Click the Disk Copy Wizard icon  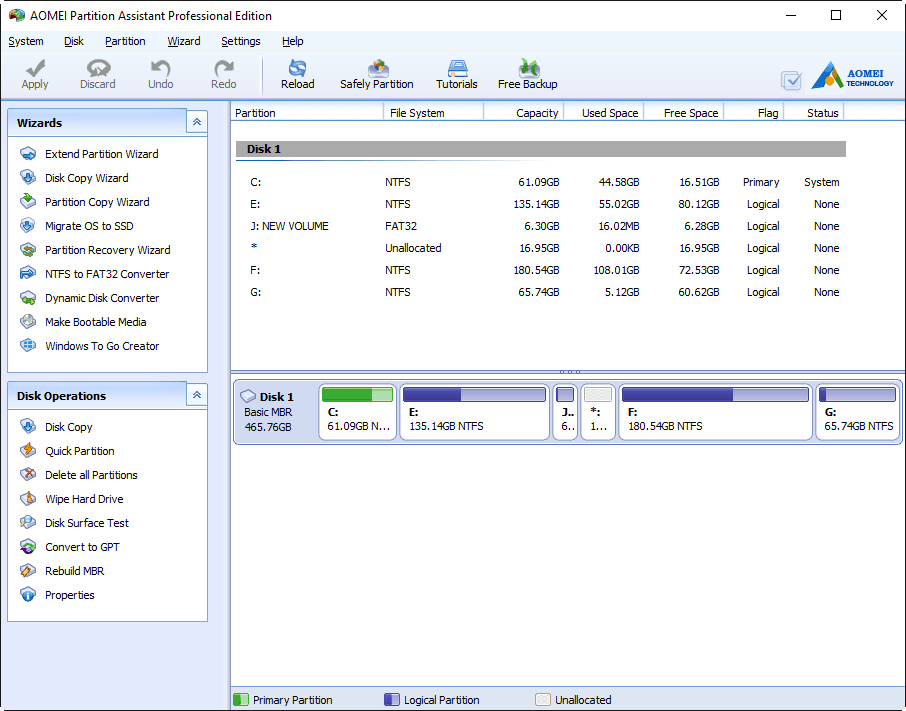(28, 177)
